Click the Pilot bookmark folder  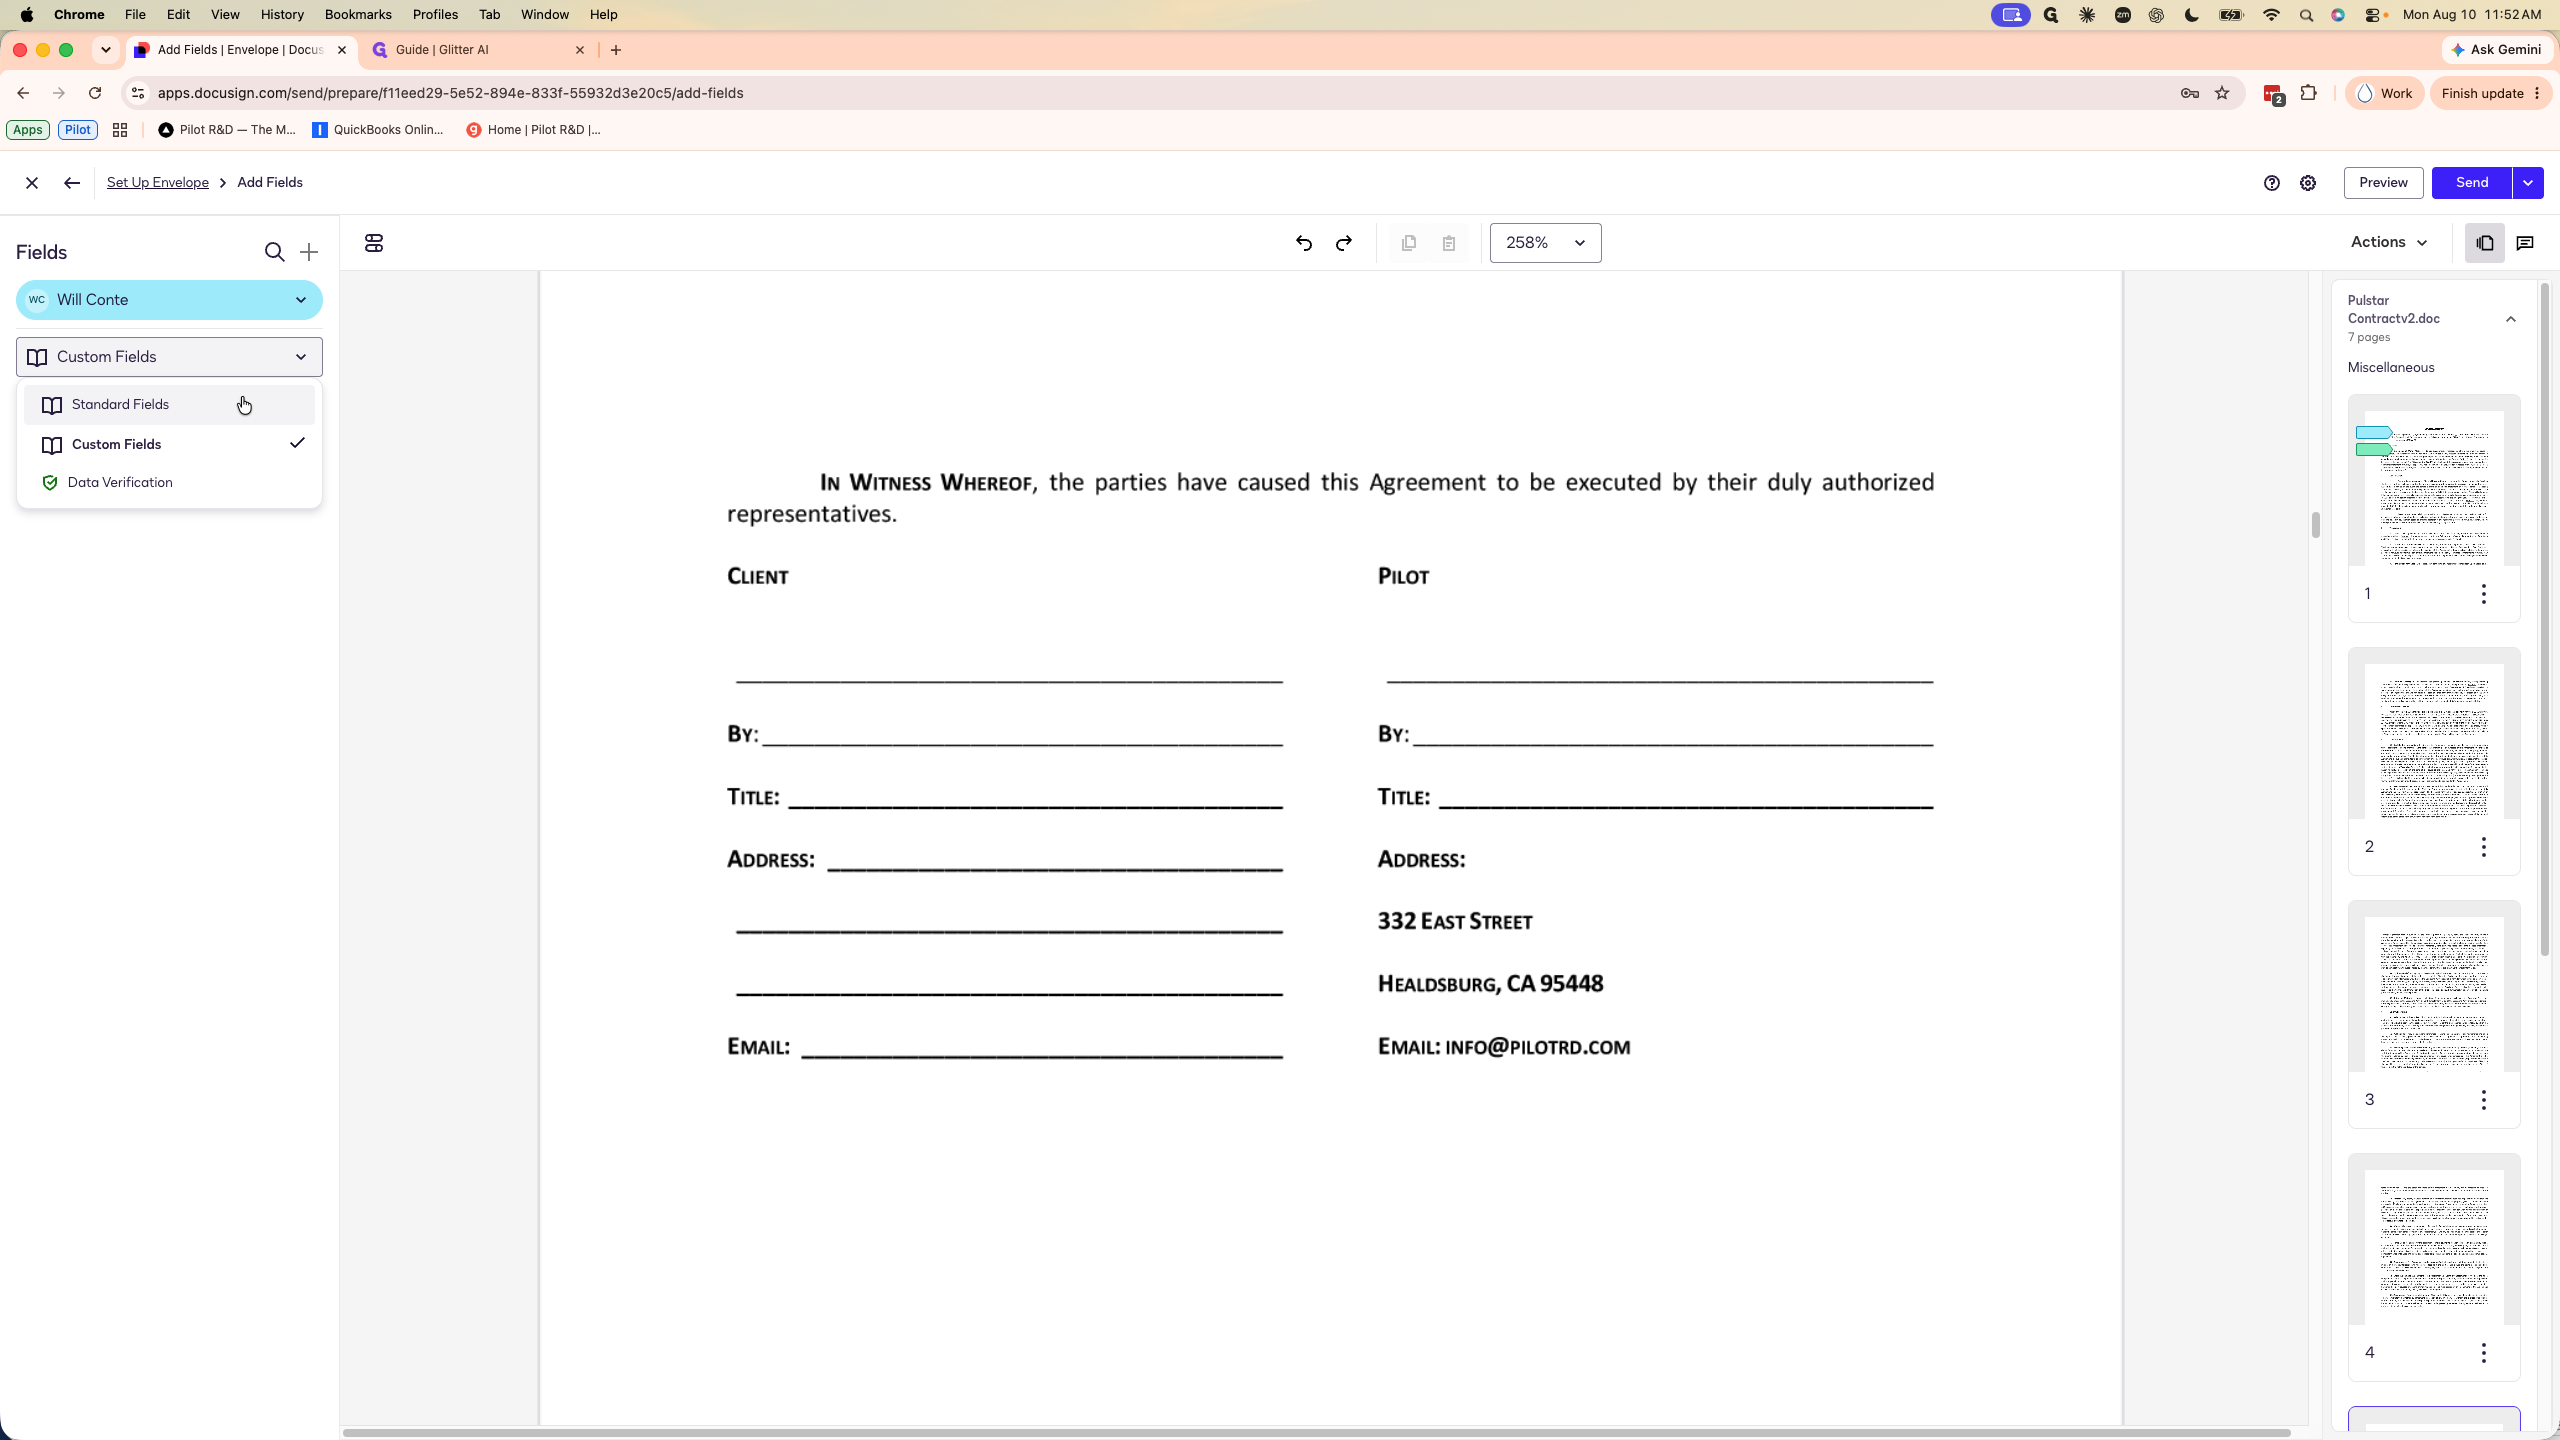[78, 130]
